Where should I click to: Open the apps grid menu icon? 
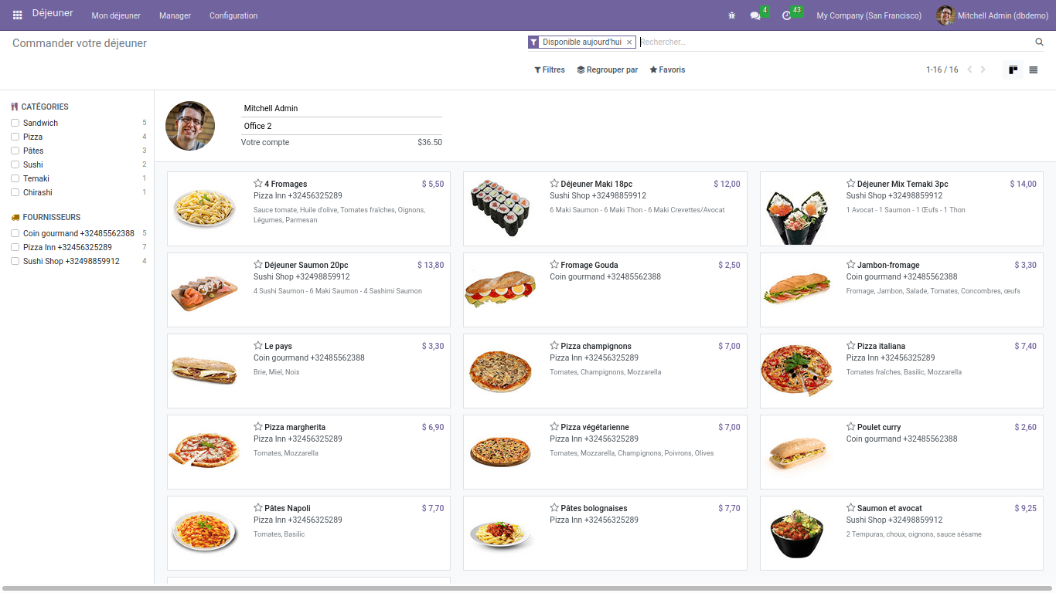[17, 15]
